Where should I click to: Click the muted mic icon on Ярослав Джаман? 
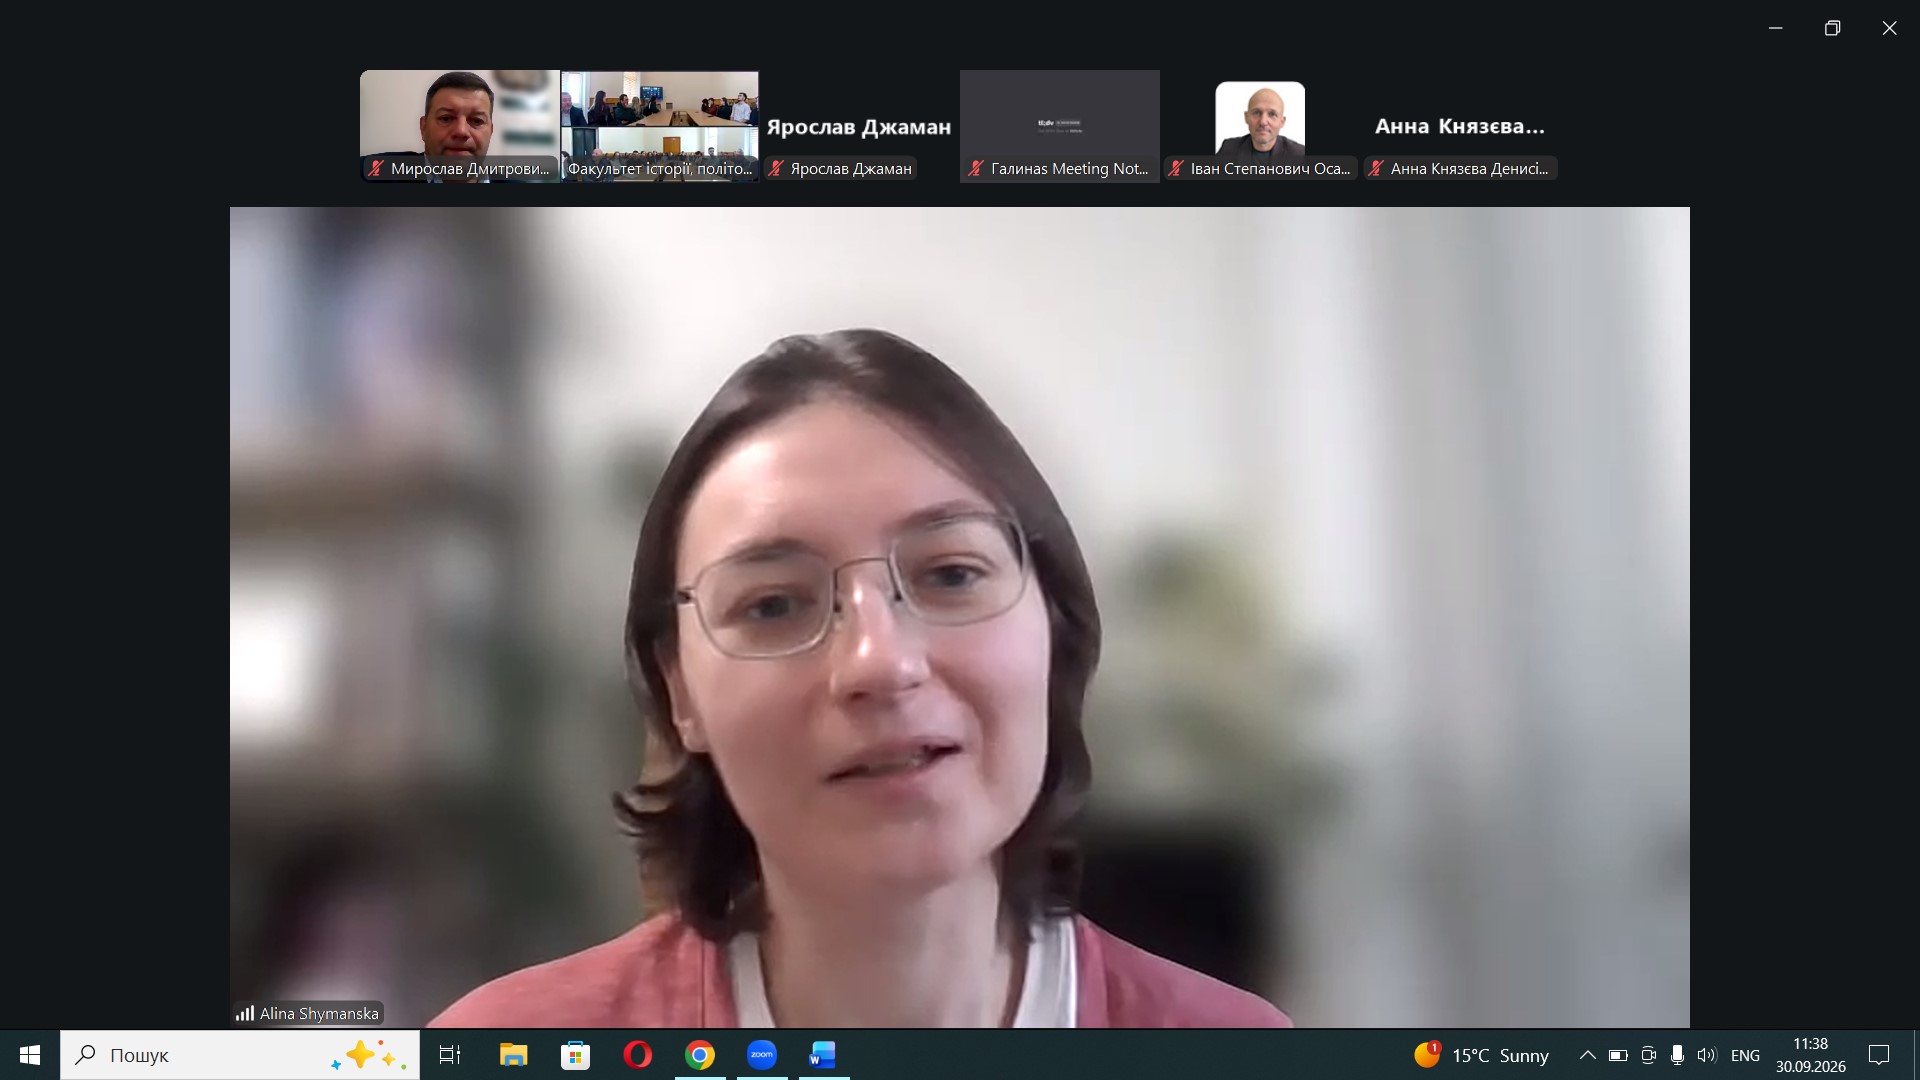coord(775,169)
